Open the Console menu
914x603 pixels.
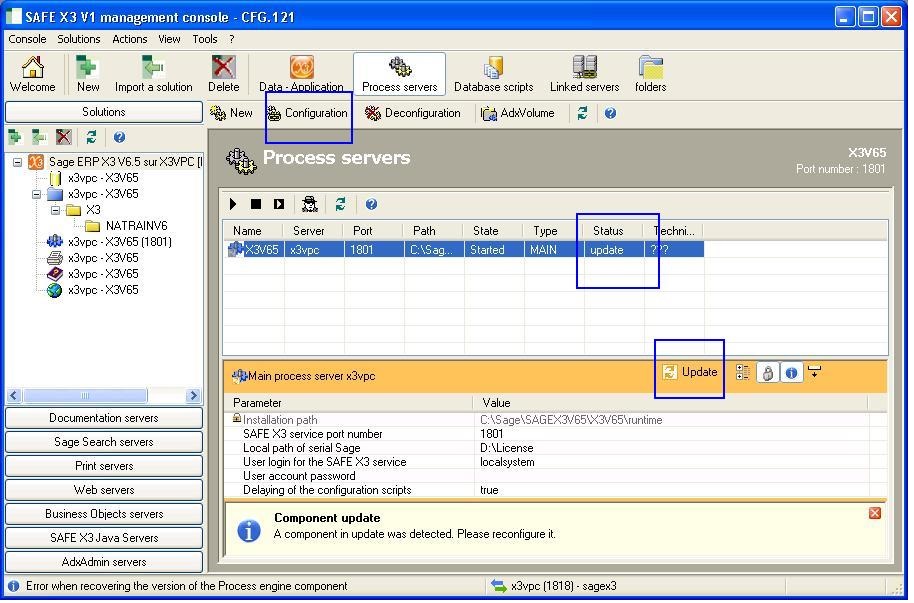click(x=27, y=39)
